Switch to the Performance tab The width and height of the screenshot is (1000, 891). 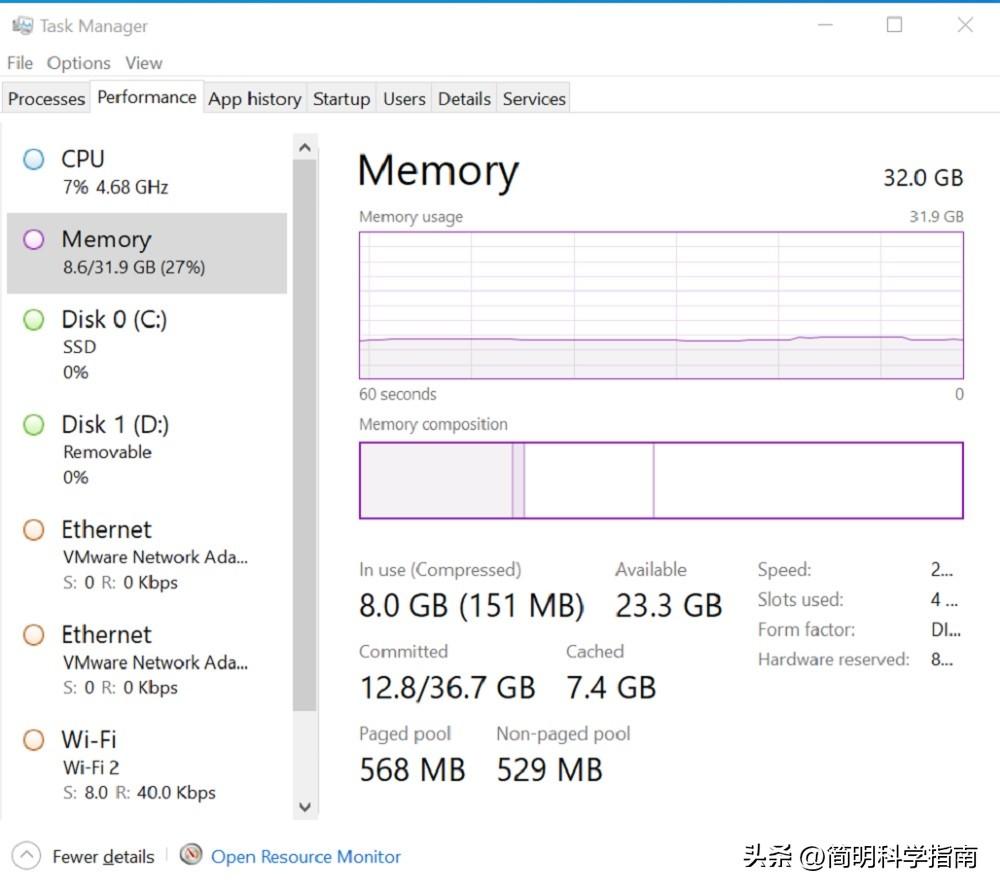(147, 97)
